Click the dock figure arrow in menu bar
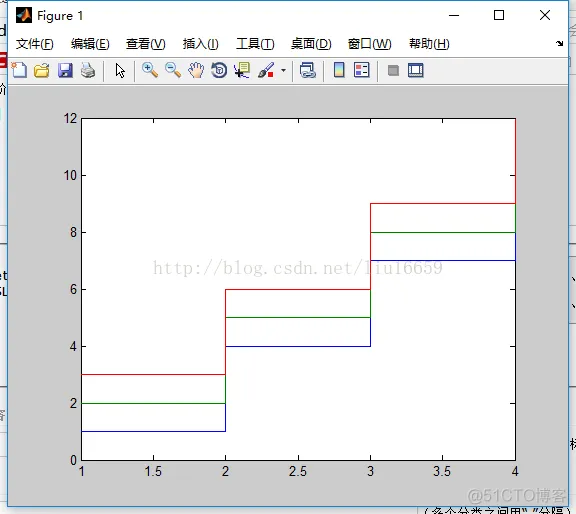The height and width of the screenshot is (514, 576). (x=559, y=43)
